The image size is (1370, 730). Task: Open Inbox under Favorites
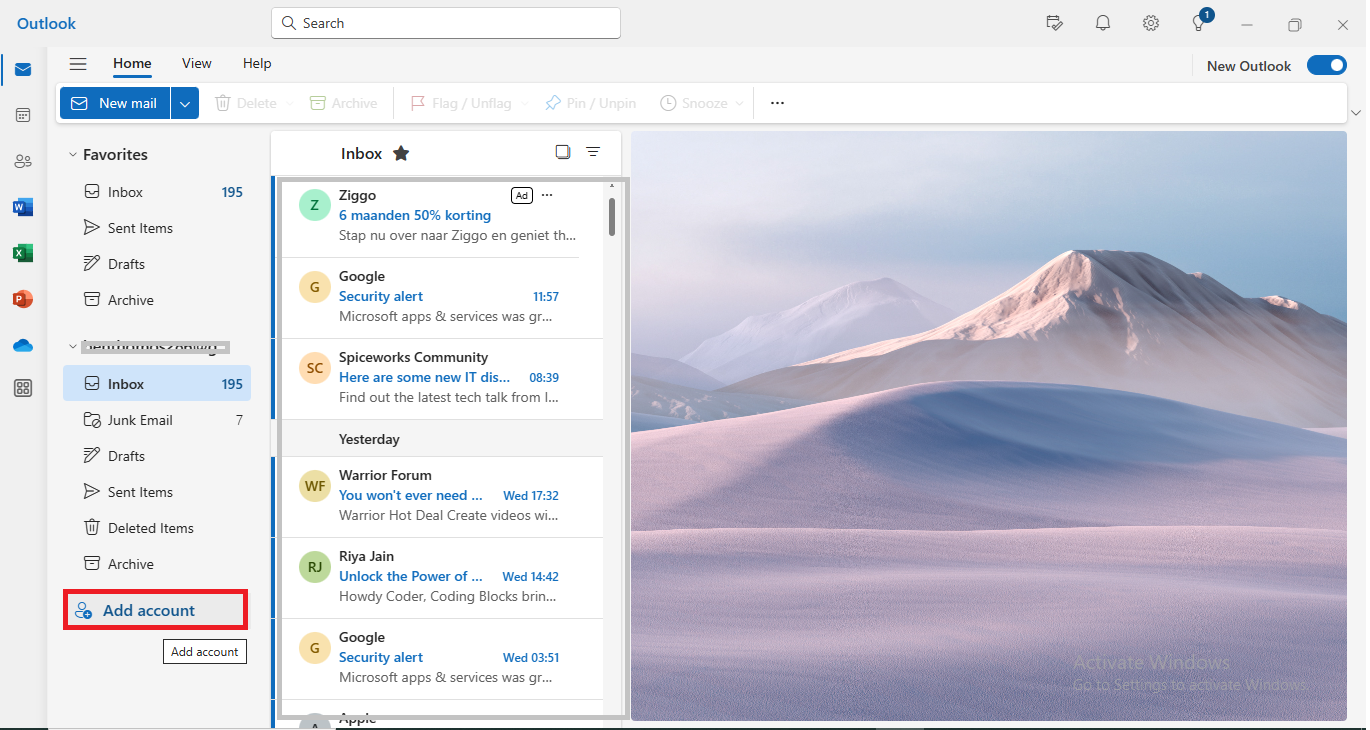pyautogui.click(x=157, y=192)
